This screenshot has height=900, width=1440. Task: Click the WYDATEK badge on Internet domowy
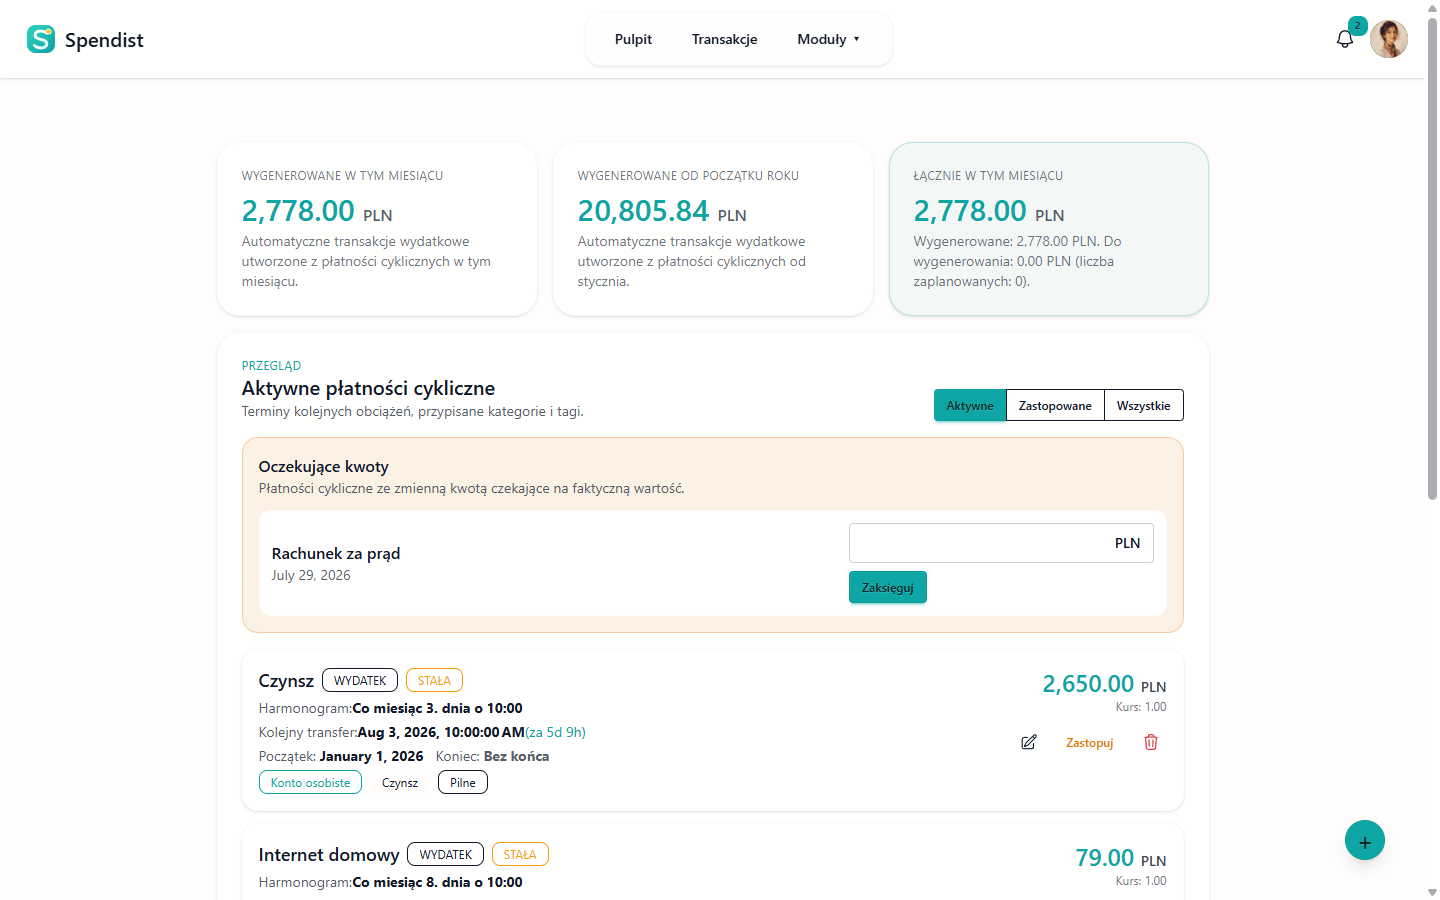click(446, 854)
